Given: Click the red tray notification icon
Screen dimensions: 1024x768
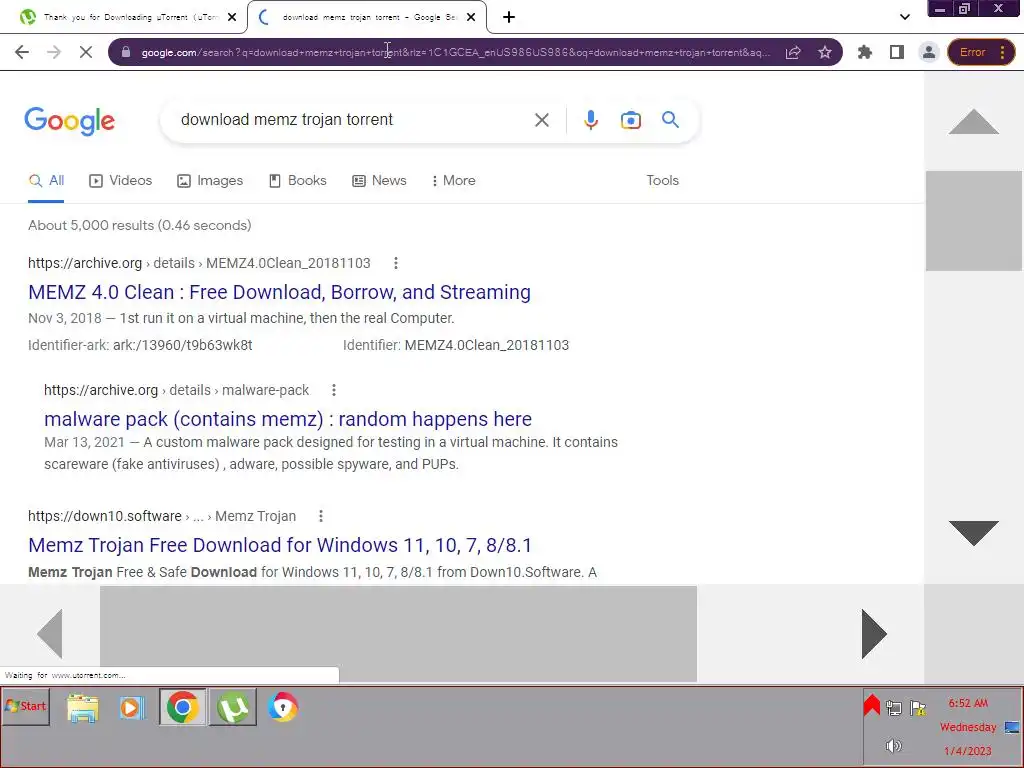Looking at the screenshot, I should coord(872,705).
